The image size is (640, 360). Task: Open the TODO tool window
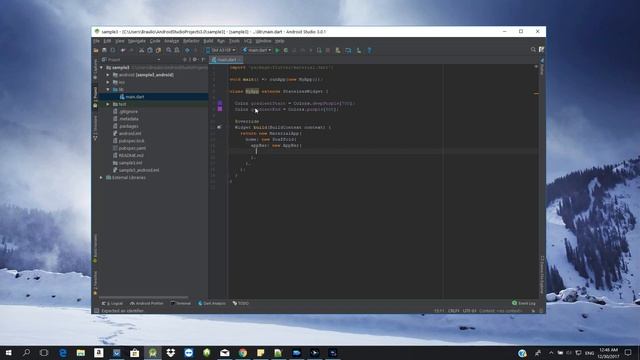click(240, 303)
